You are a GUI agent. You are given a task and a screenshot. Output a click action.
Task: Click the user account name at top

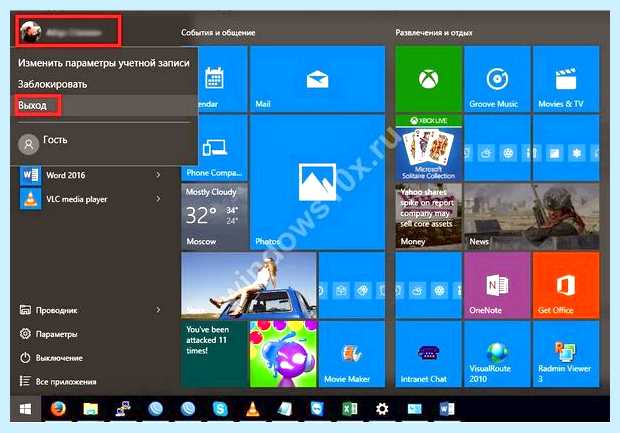pyautogui.click(x=74, y=33)
